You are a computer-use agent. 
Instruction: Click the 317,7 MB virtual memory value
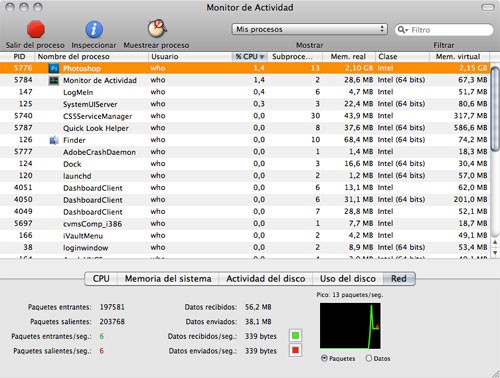click(x=471, y=116)
